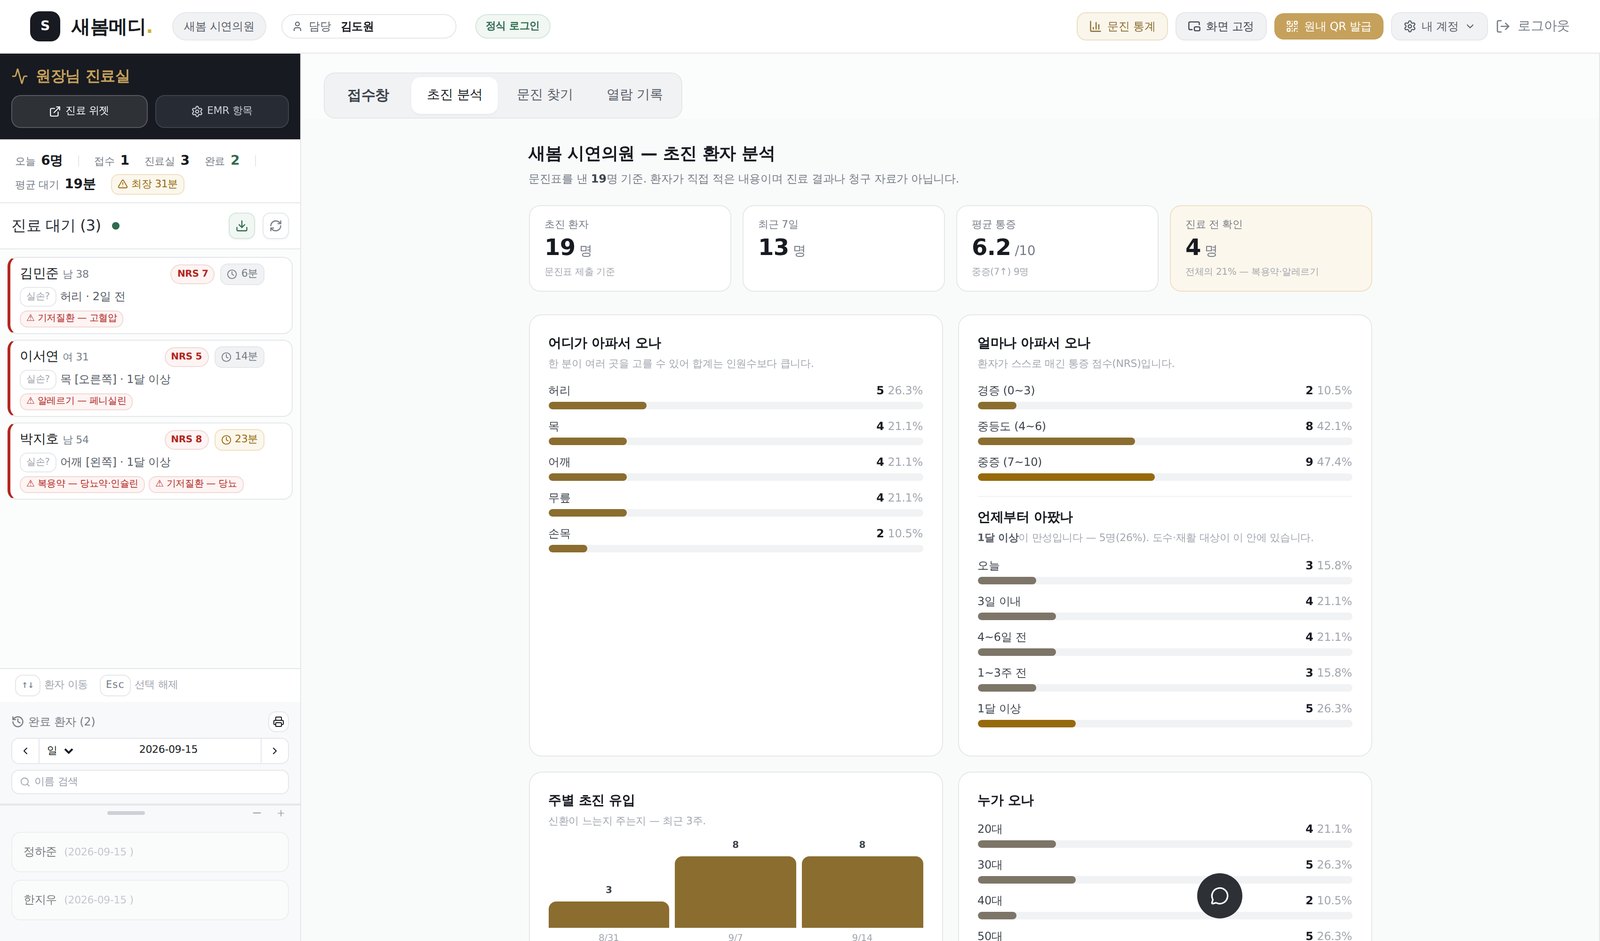
Task: Click the 8/31 weekly bar column
Action: pos(608,915)
